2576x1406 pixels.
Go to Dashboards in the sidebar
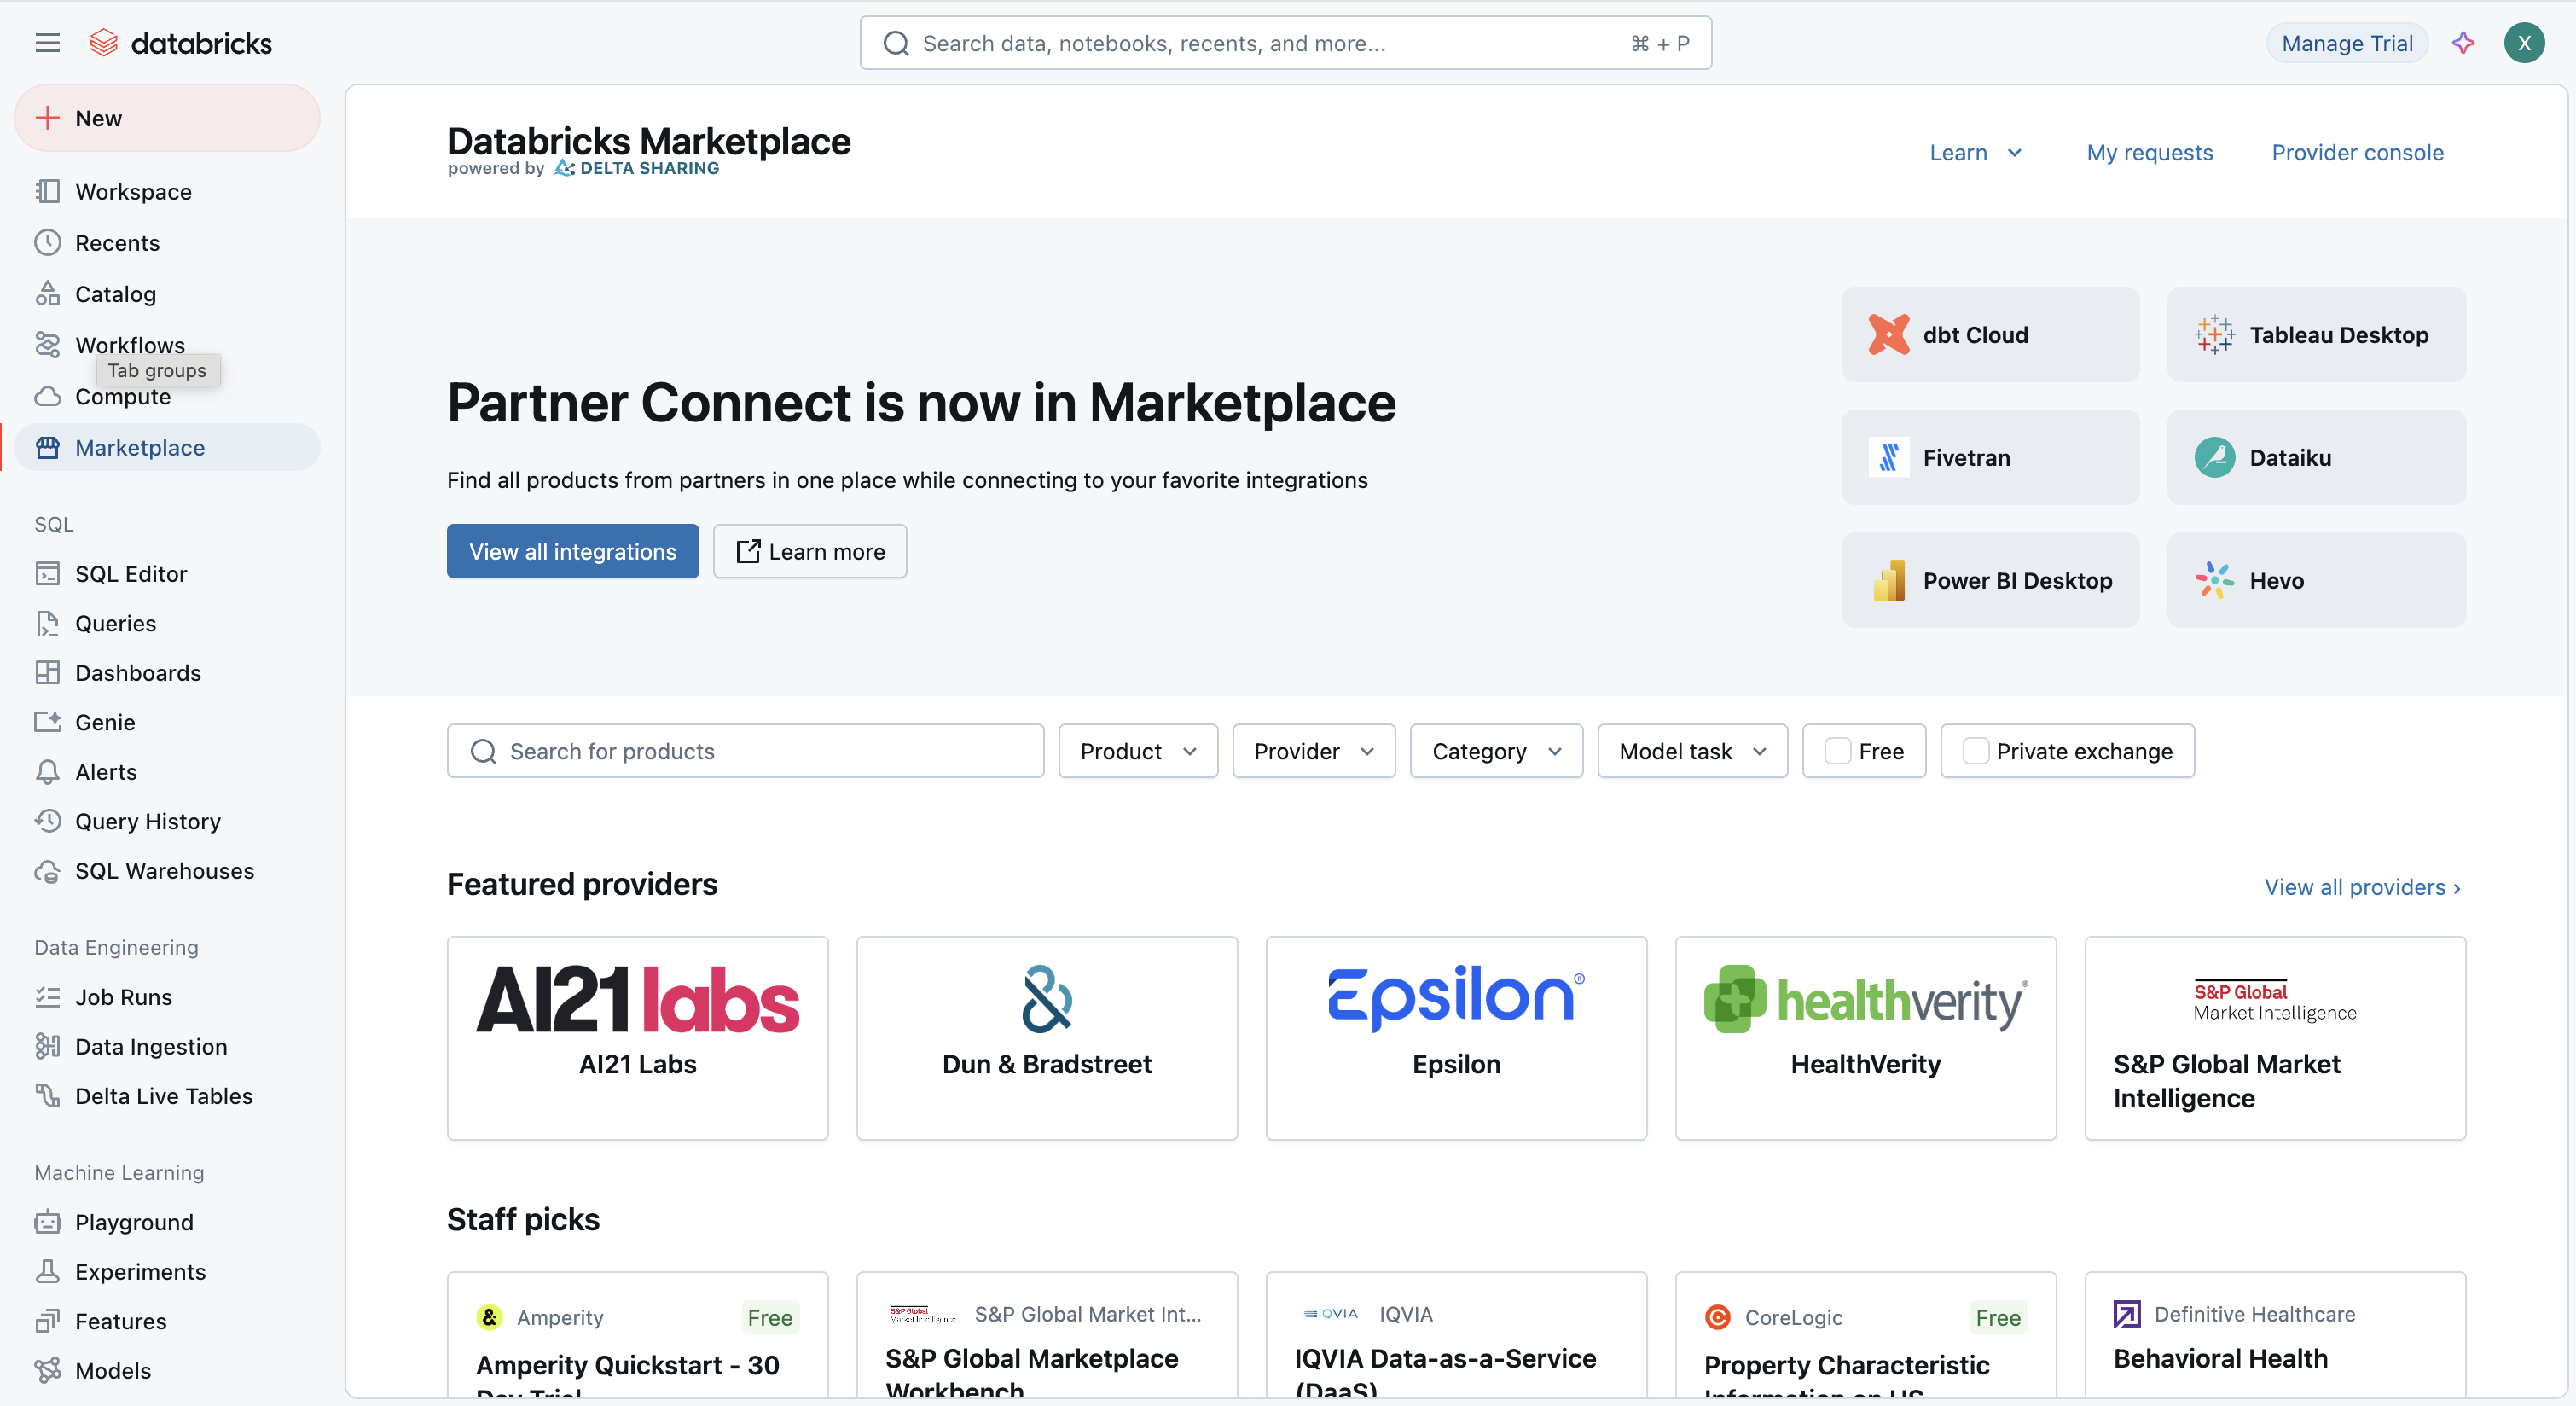point(167,672)
